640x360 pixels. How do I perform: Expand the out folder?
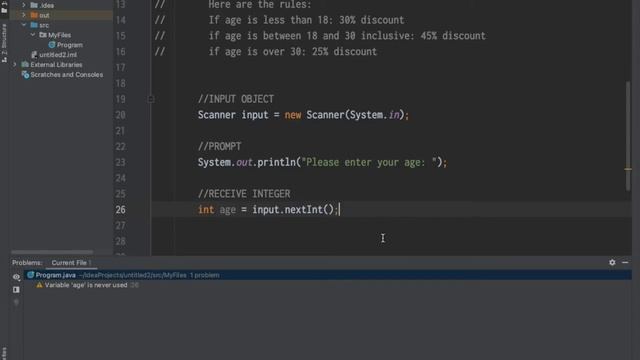click(x=24, y=15)
